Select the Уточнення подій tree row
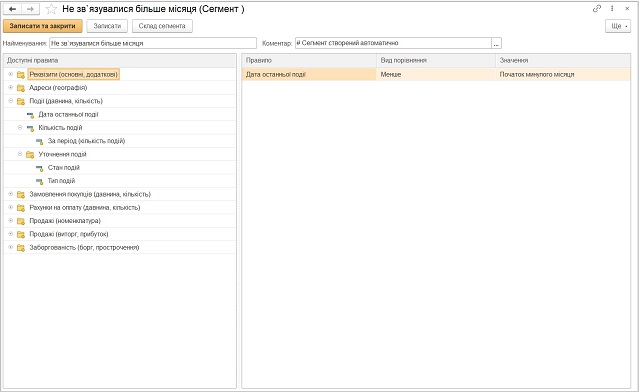The width and height of the screenshot is (640, 392). point(120,154)
